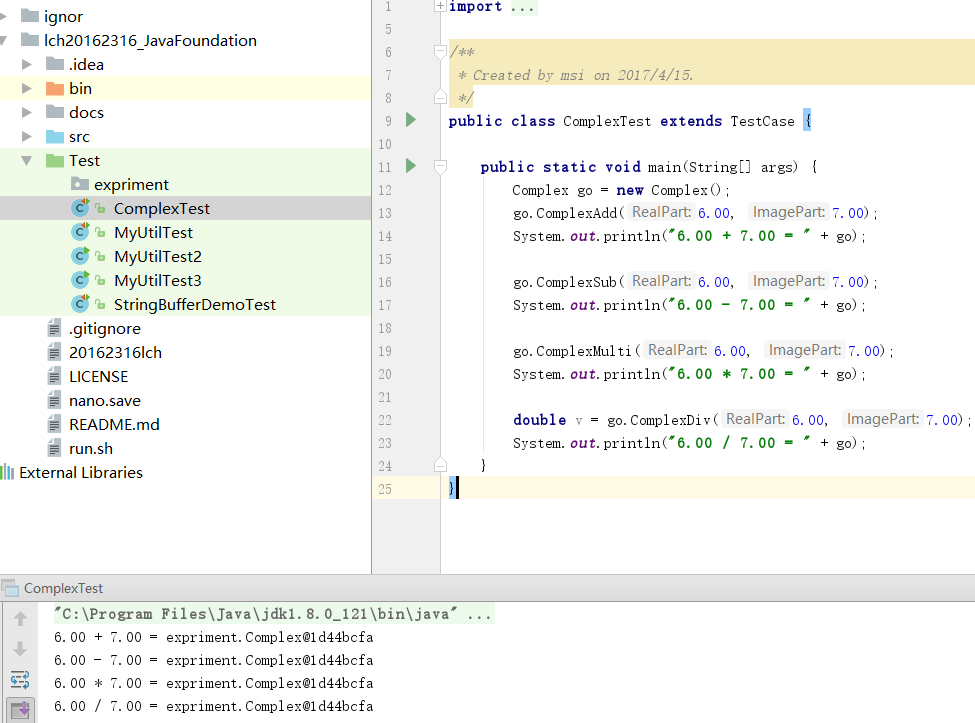This screenshot has width=975, height=723.
Task: Click the ComplexTest class icon
Action: point(80,208)
